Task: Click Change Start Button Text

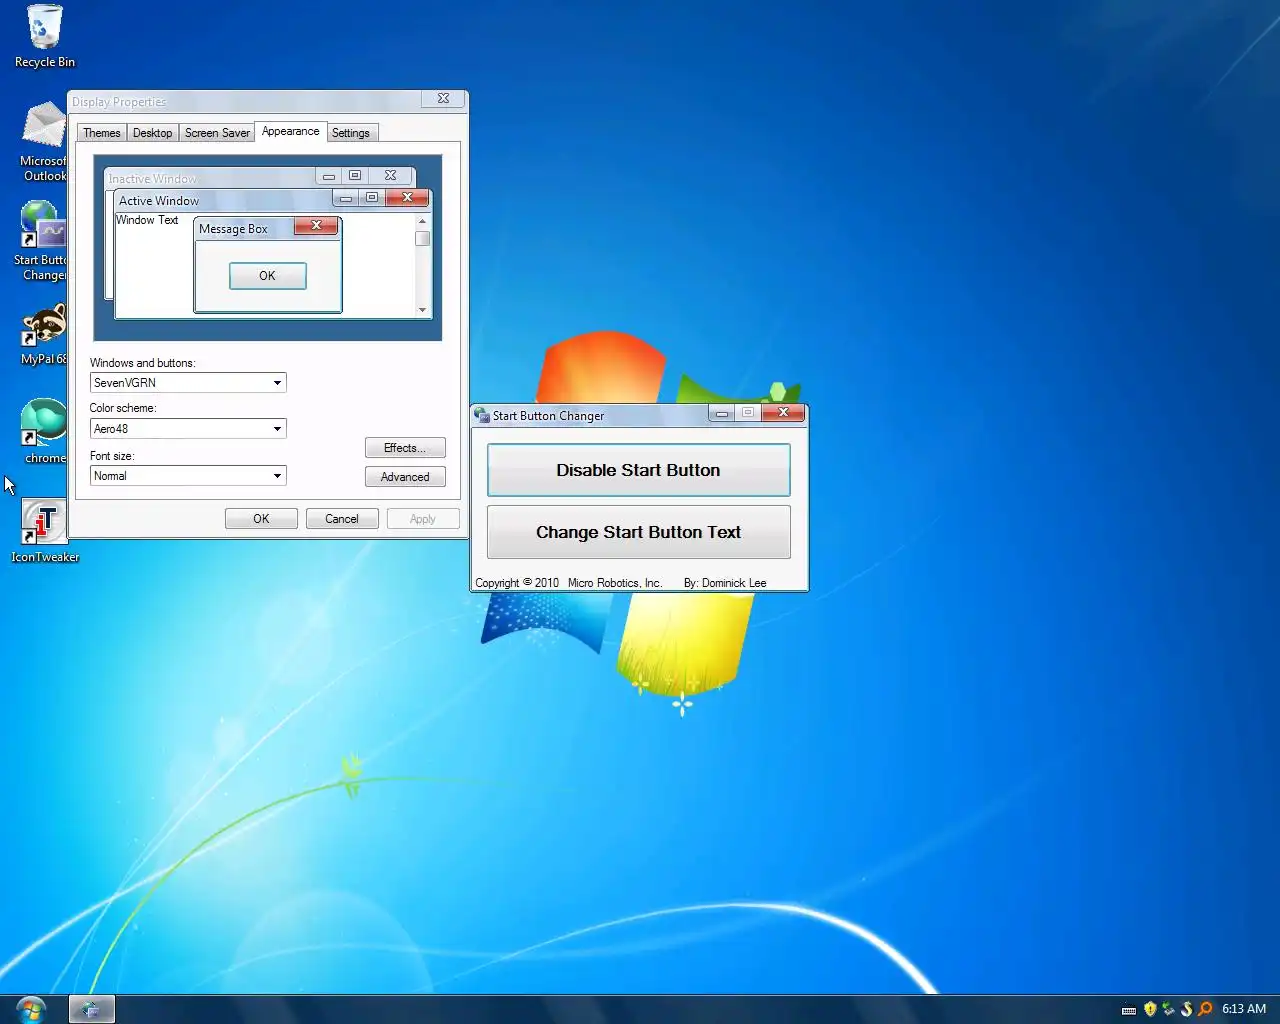Action: 639,532
